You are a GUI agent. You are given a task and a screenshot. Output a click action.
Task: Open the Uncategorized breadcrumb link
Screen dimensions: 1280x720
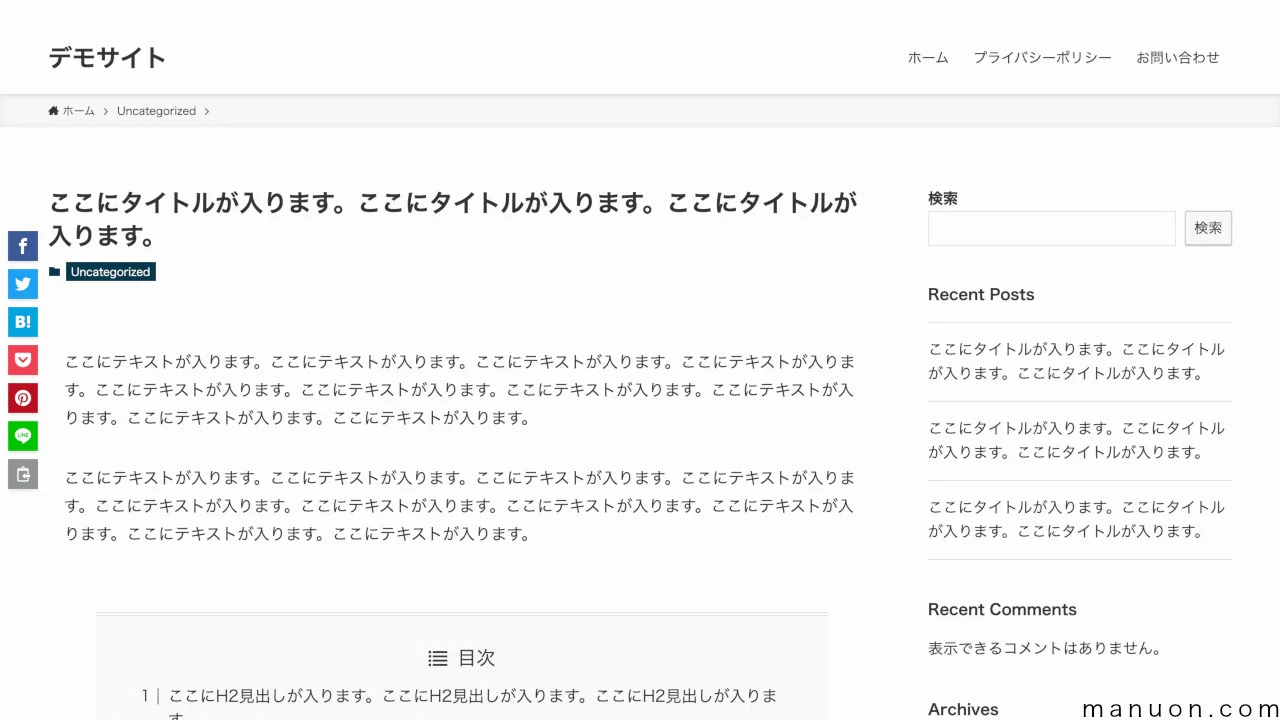[156, 111]
